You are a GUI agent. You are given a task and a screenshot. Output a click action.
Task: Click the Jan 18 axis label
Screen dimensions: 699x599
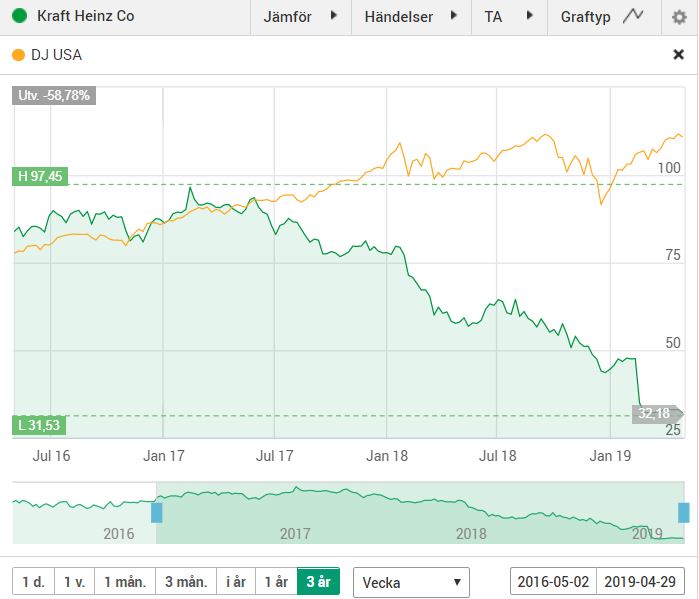[387, 455]
